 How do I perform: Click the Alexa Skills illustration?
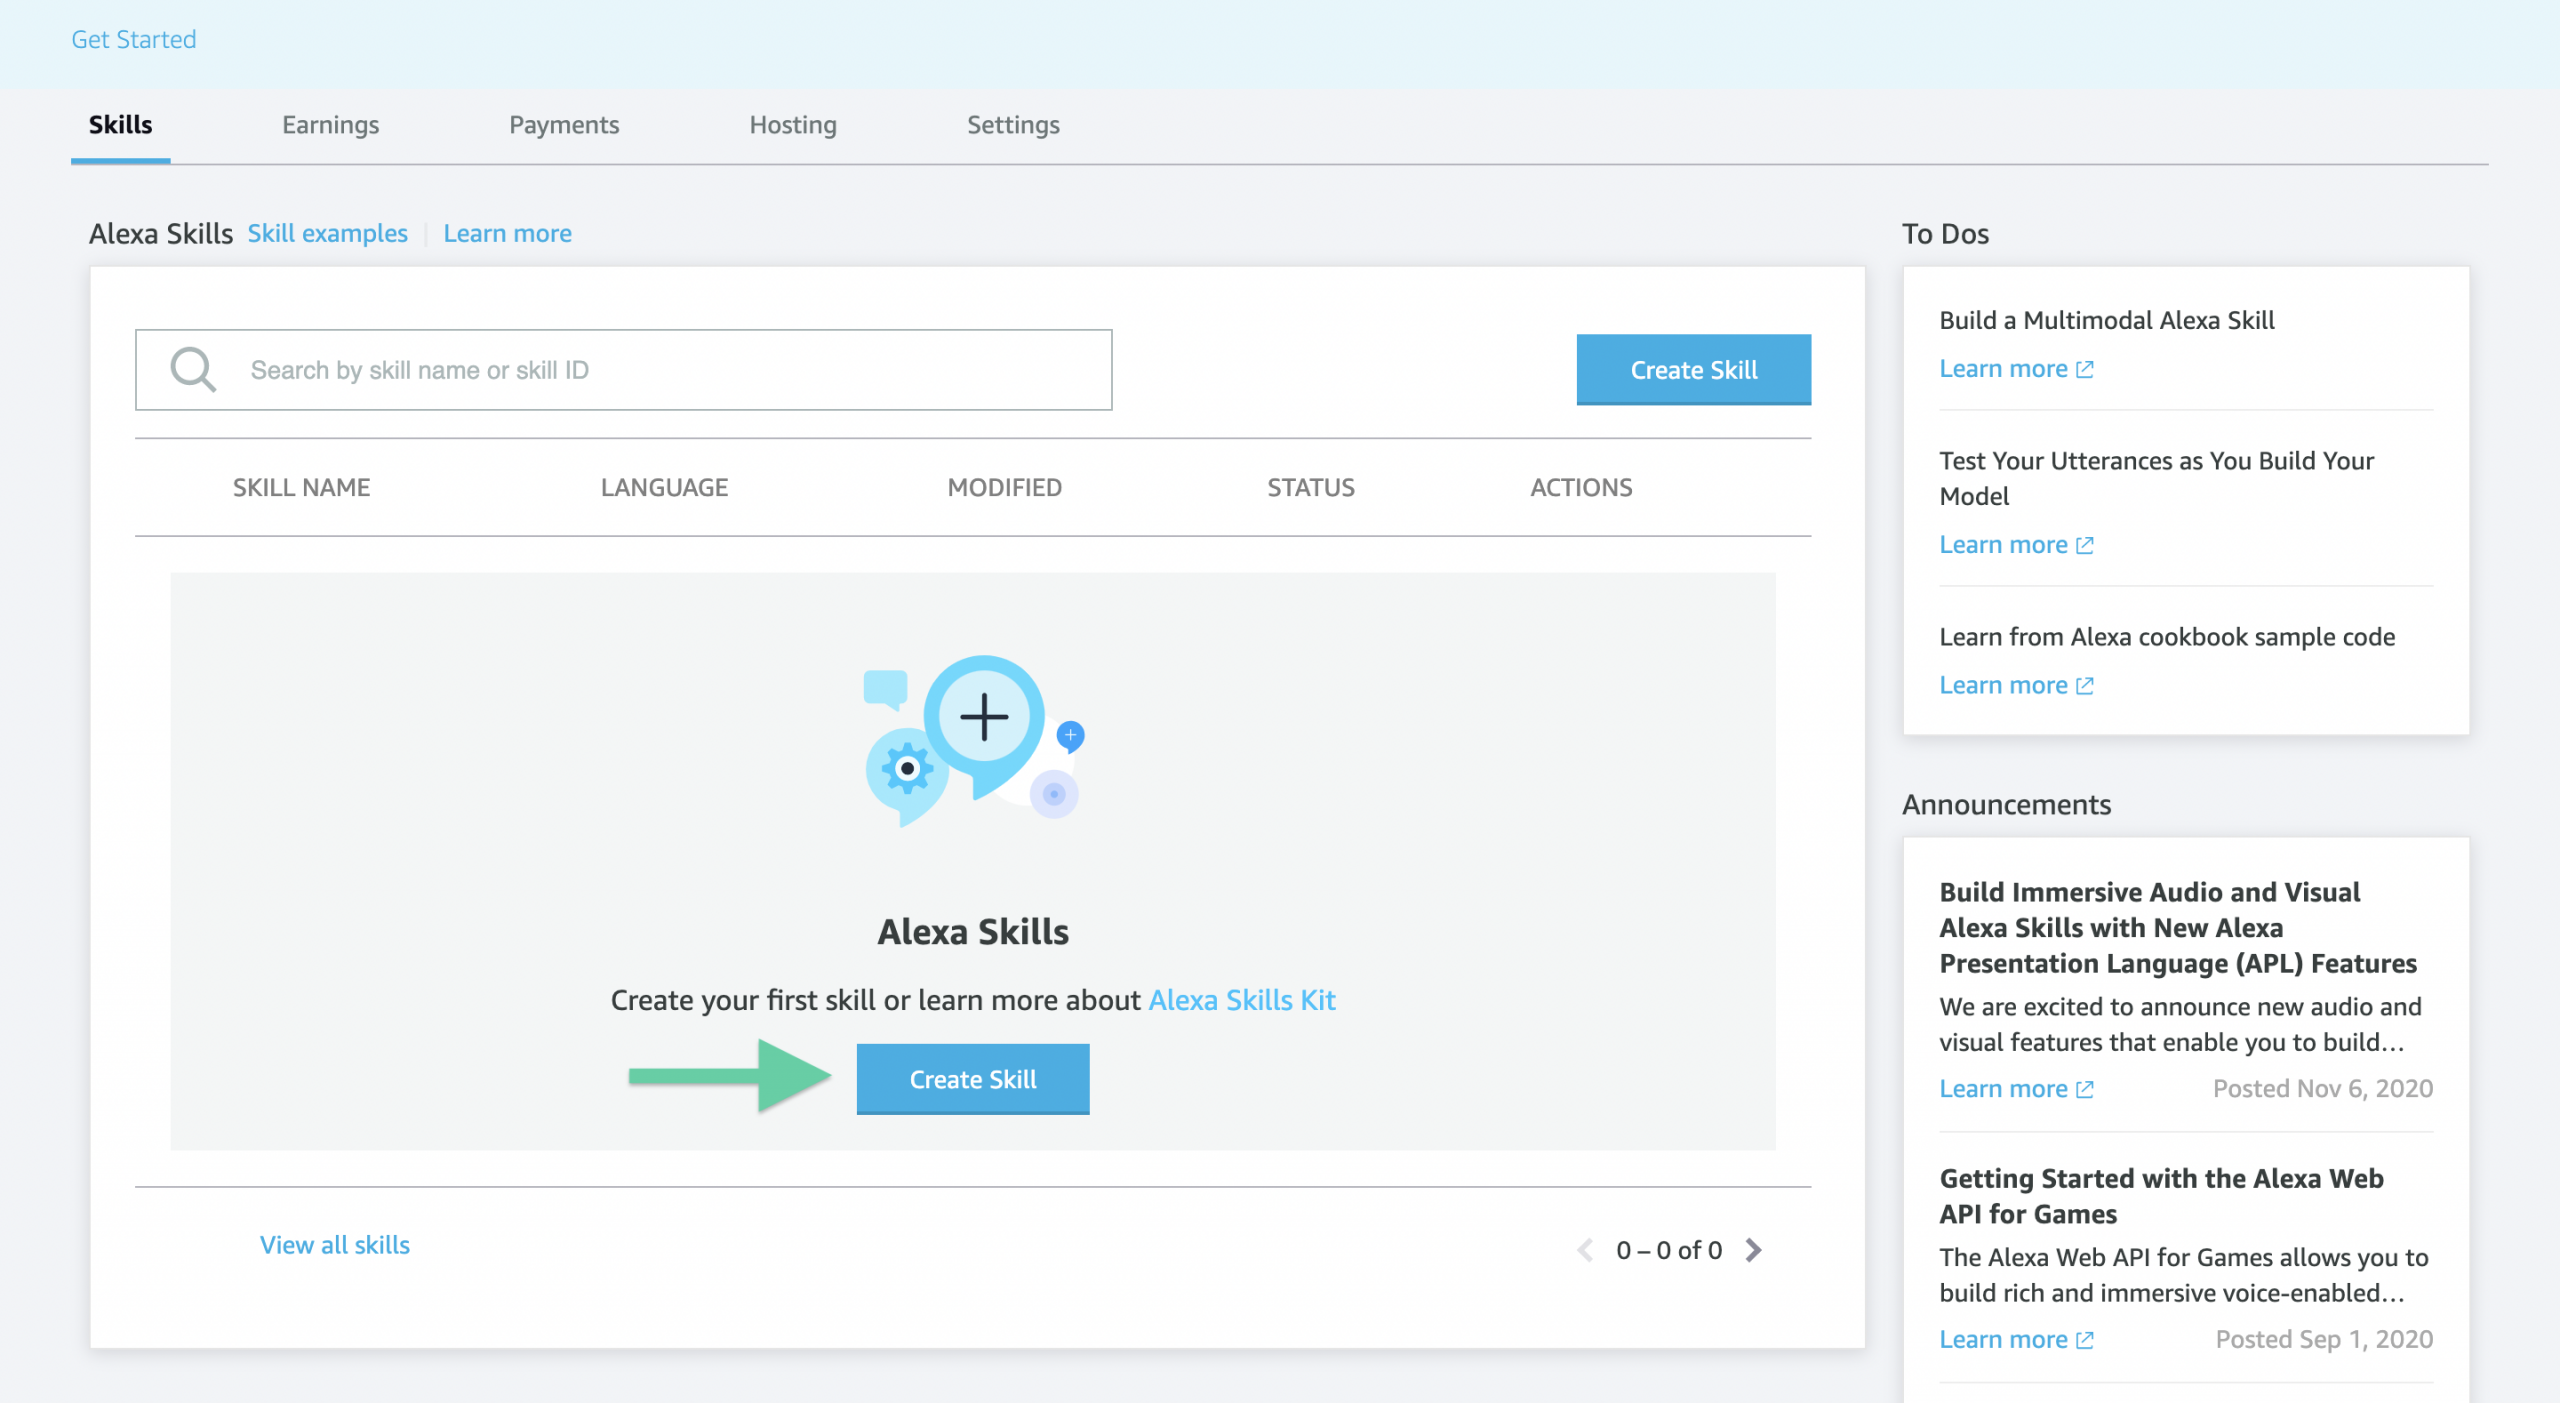(974, 741)
